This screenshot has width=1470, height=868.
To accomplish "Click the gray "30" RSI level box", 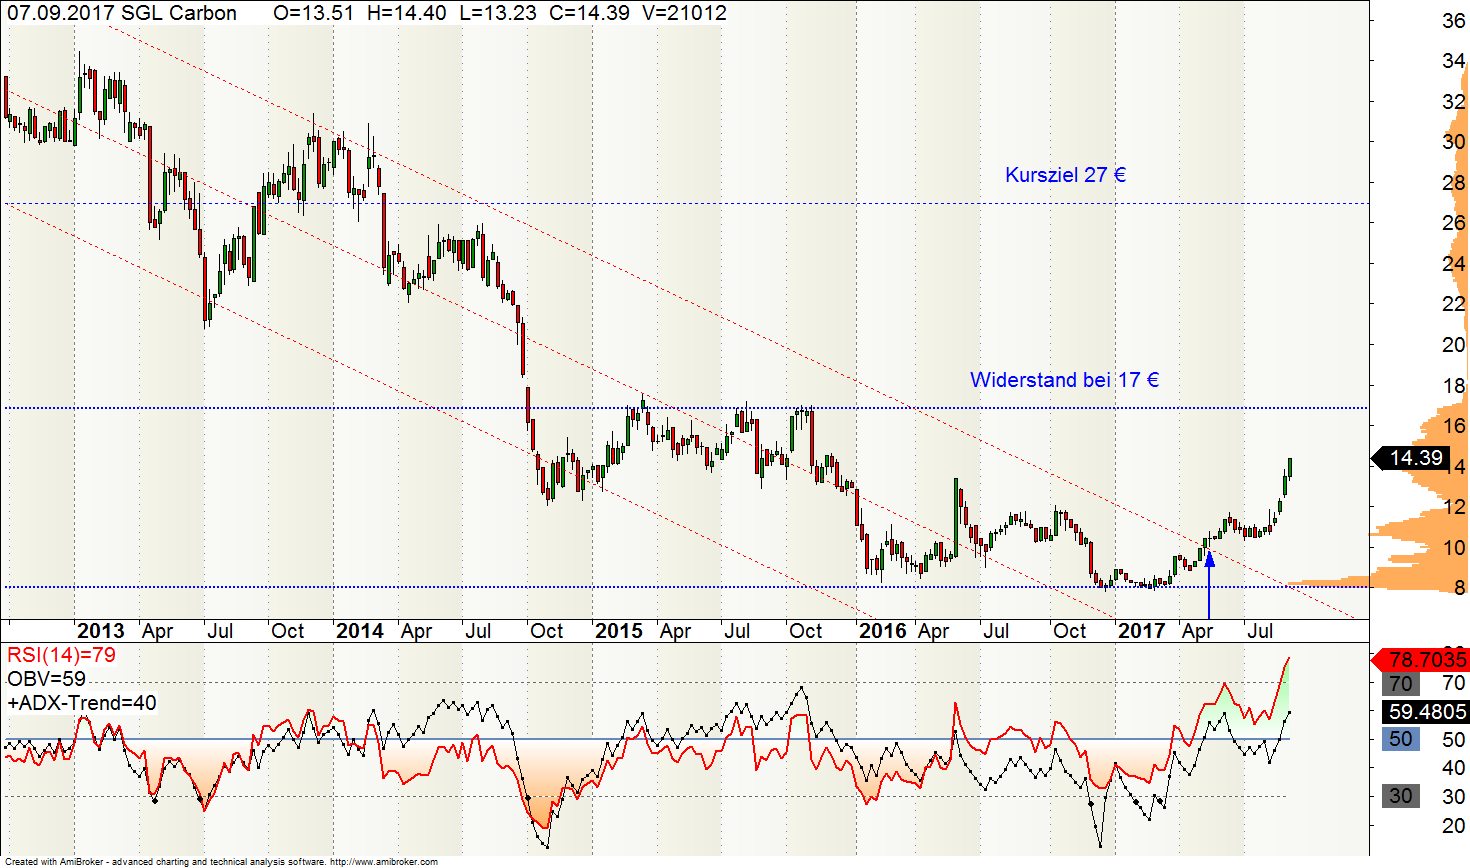I will (x=1401, y=796).
